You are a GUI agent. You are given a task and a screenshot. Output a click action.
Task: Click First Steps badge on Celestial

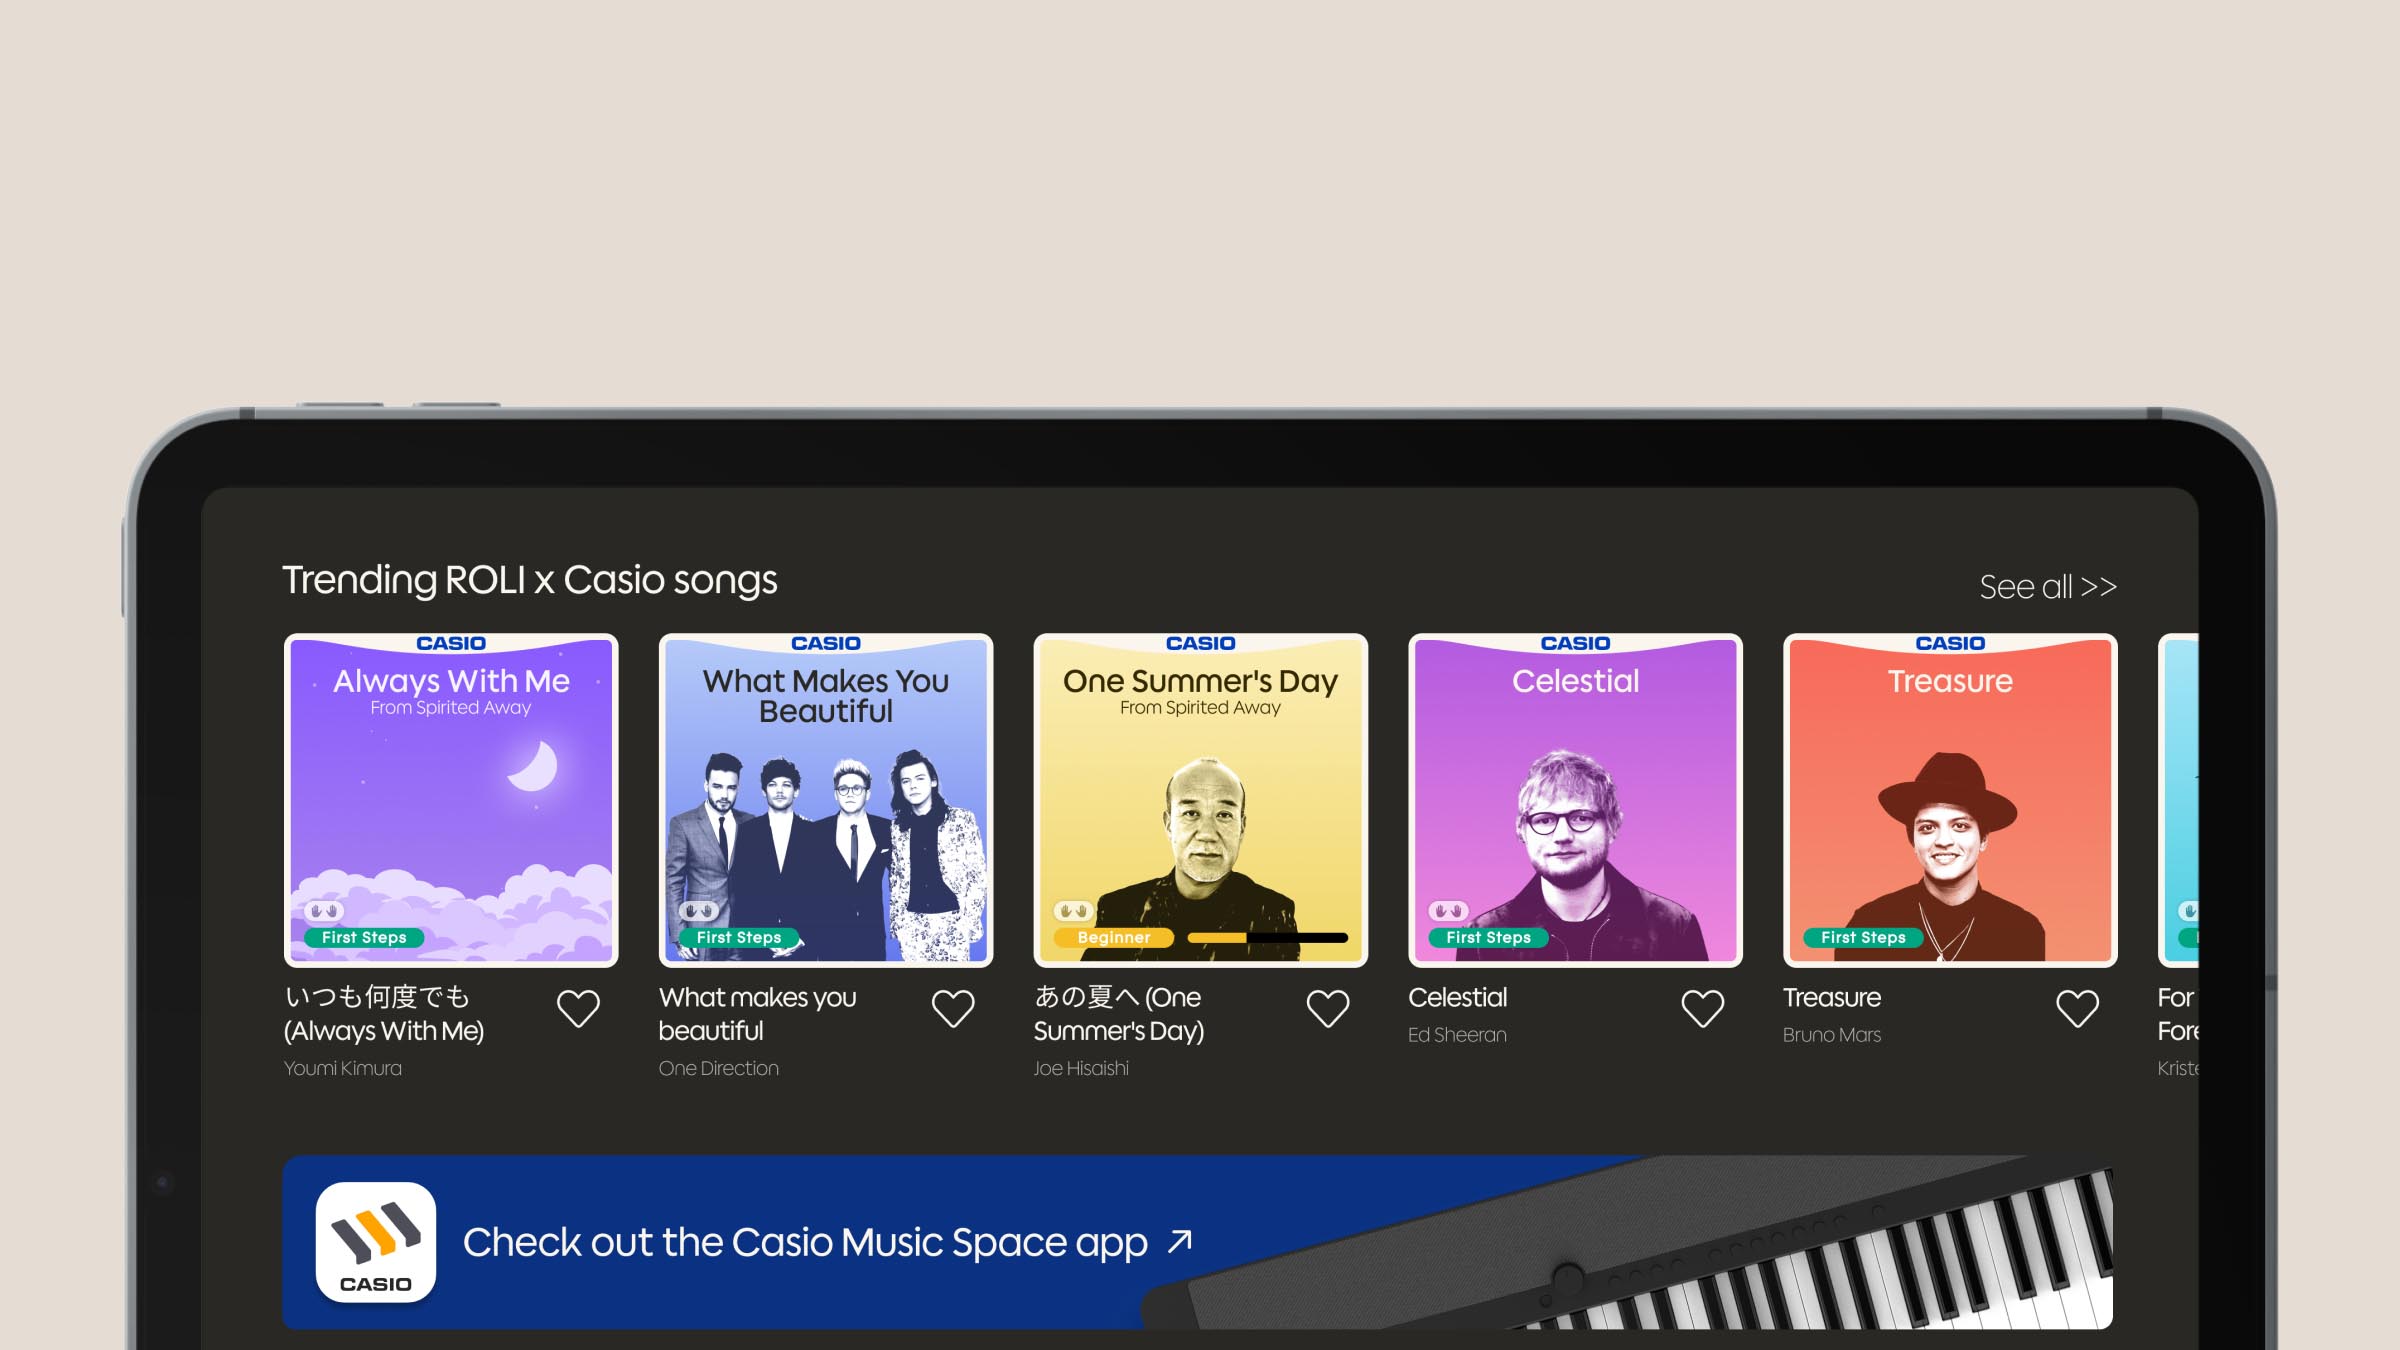(1488, 938)
